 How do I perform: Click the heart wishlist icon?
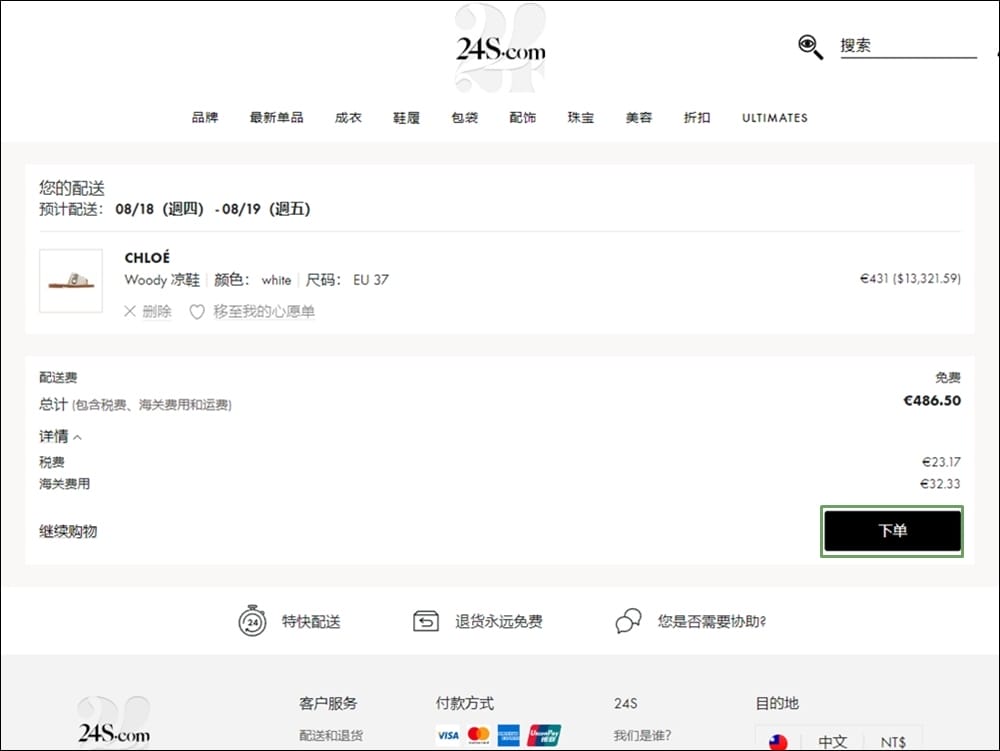pos(196,312)
